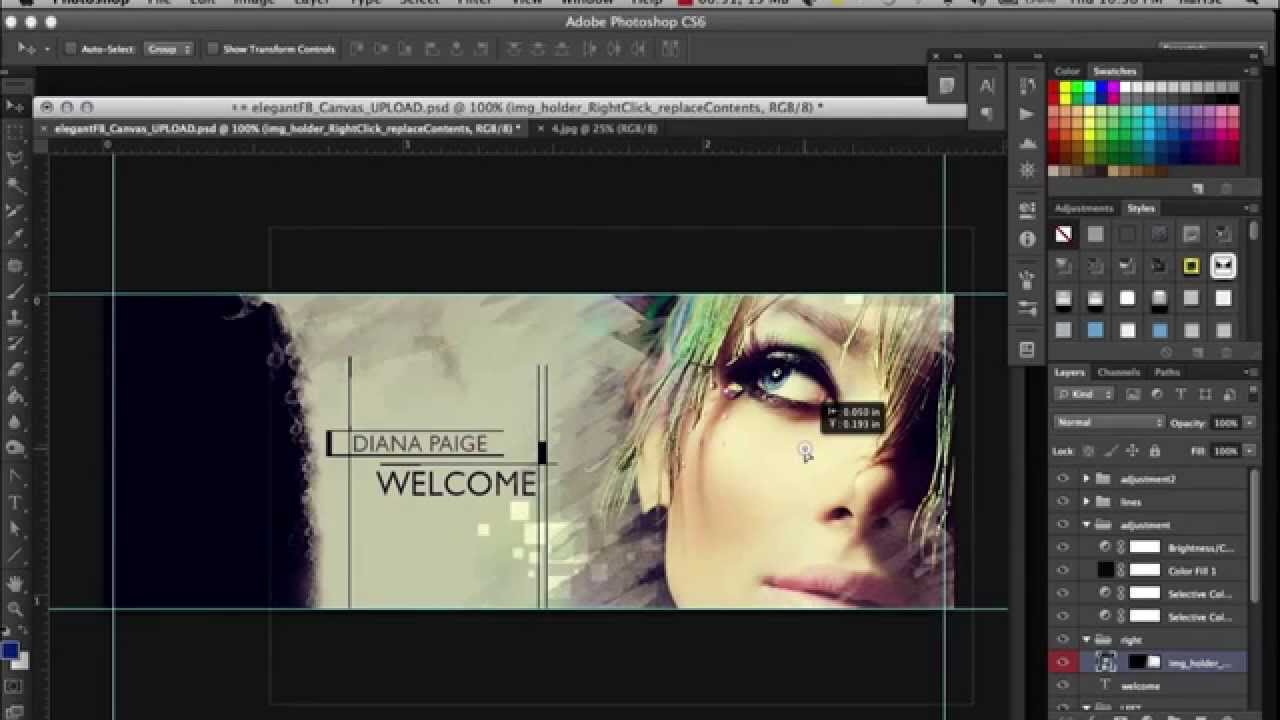The image size is (1280, 720).
Task: Select the Horizontal Type tool
Action: coord(15,503)
